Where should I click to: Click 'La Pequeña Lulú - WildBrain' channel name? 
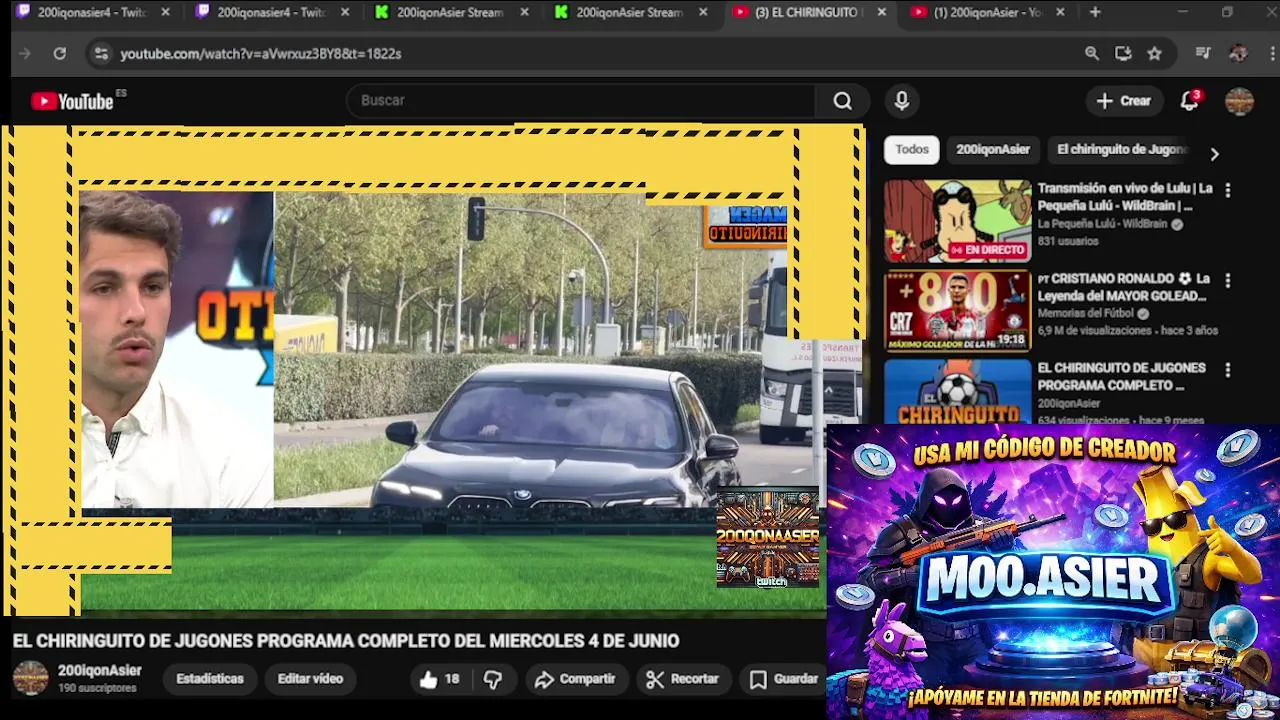click(x=1102, y=224)
